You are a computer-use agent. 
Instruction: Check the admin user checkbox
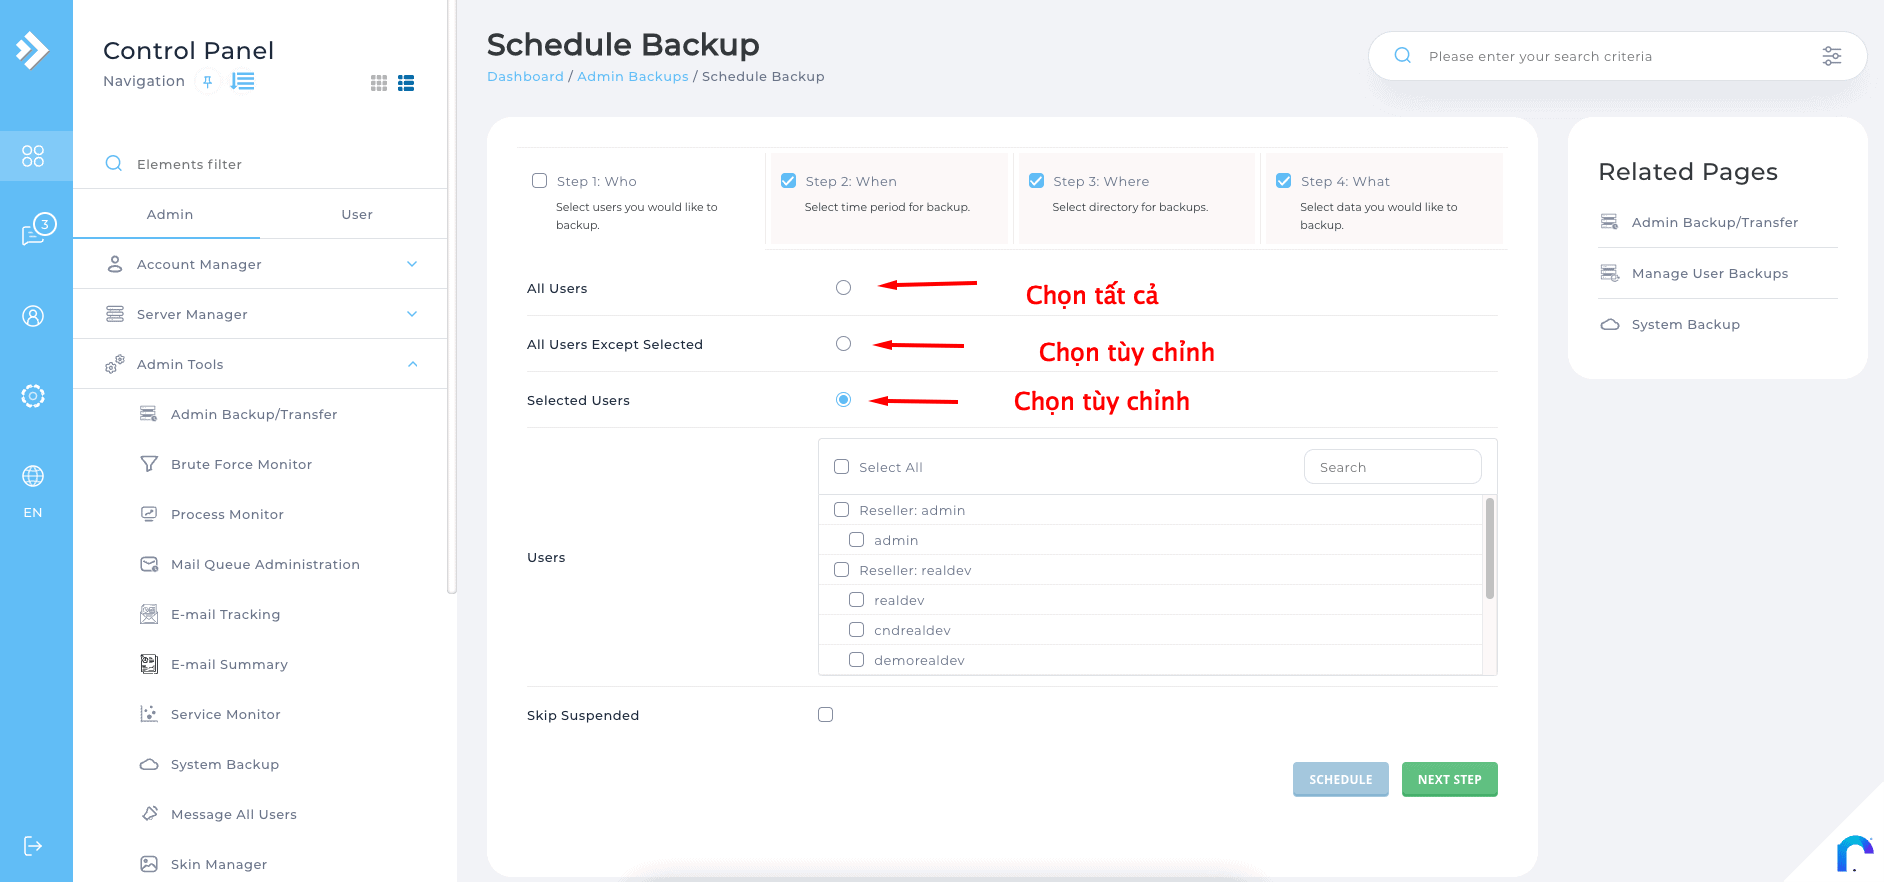coord(857,540)
